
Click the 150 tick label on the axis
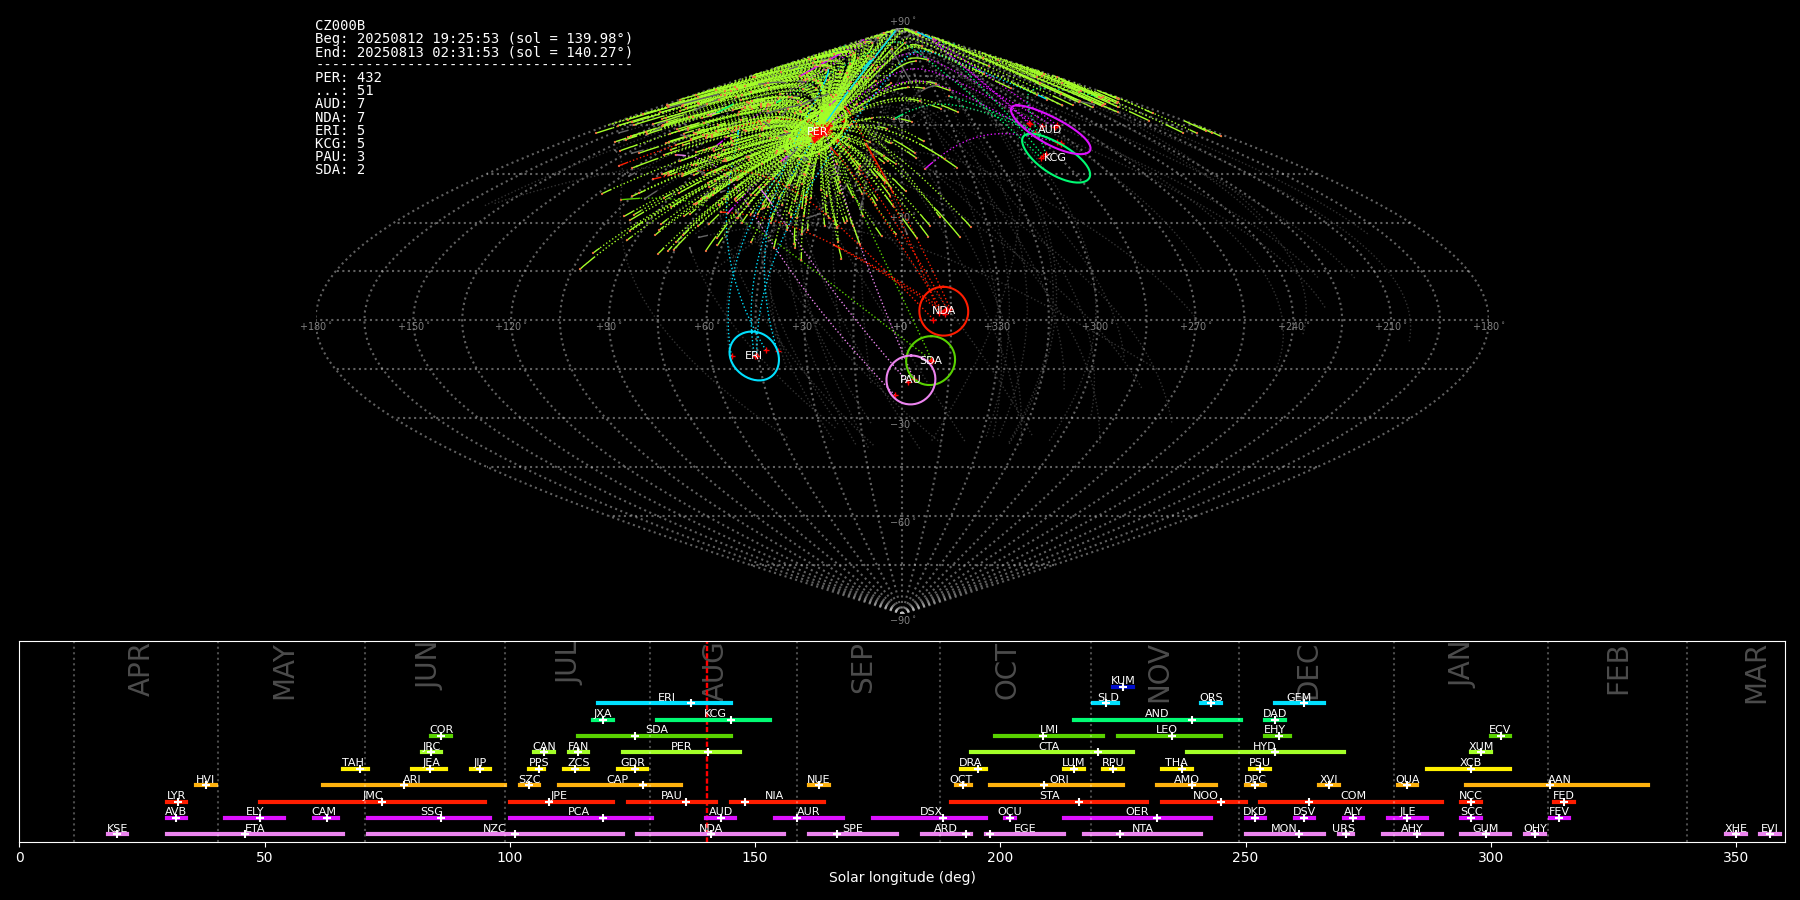click(x=754, y=857)
